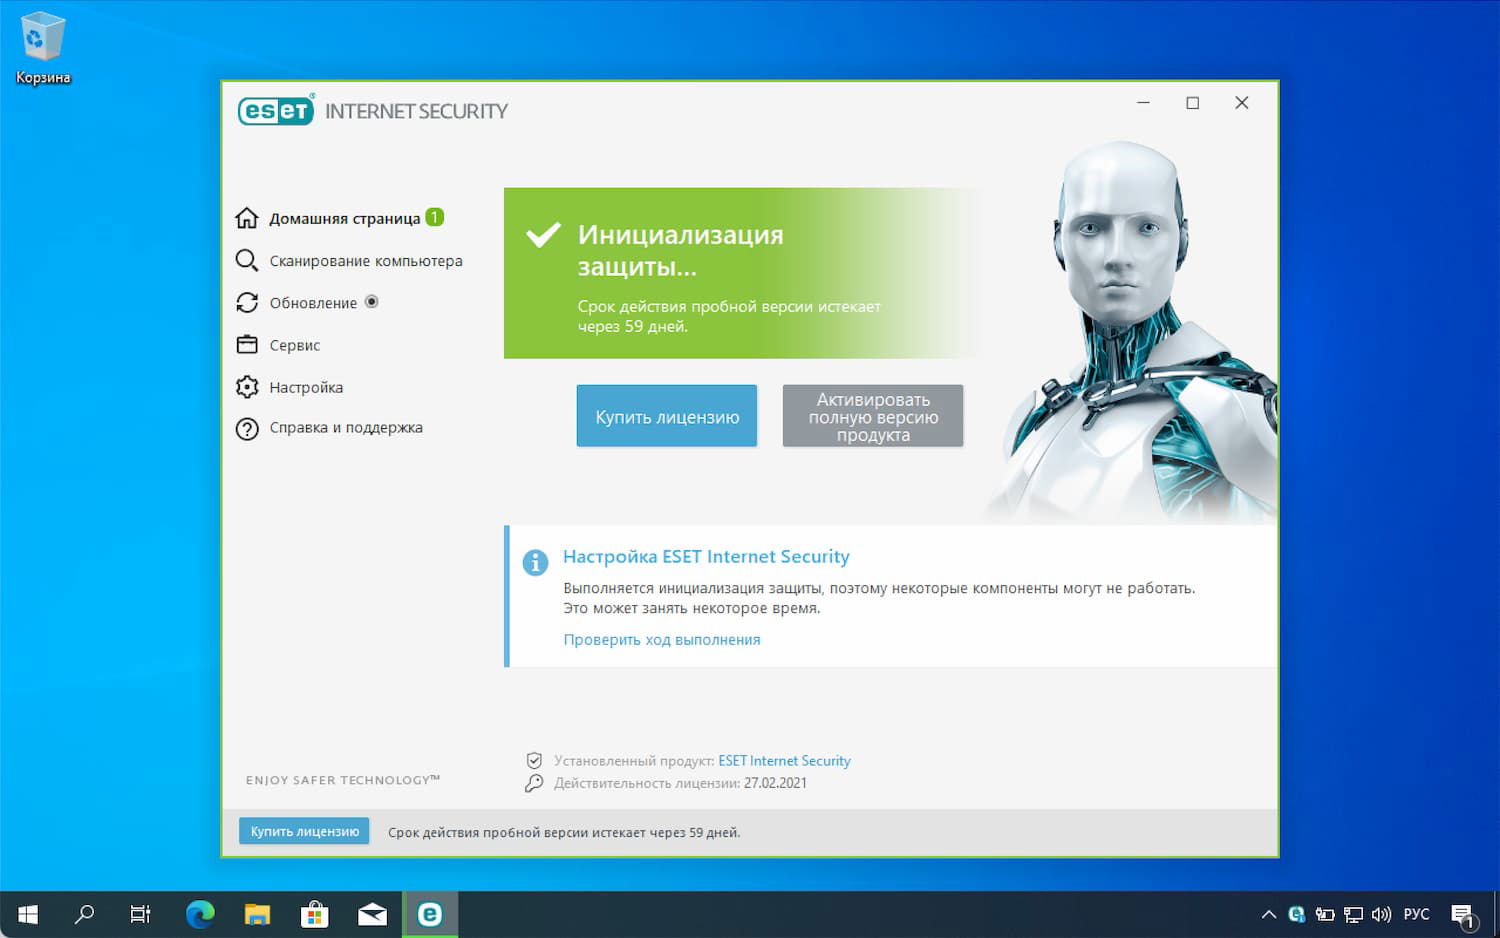Open the Windows Start menu

pyautogui.click(x=26, y=913)
